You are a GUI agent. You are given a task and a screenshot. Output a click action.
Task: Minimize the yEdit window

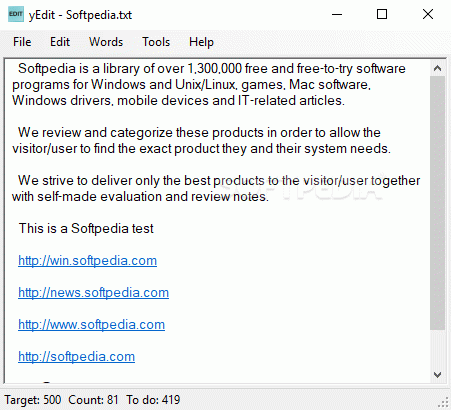[337, 14]
